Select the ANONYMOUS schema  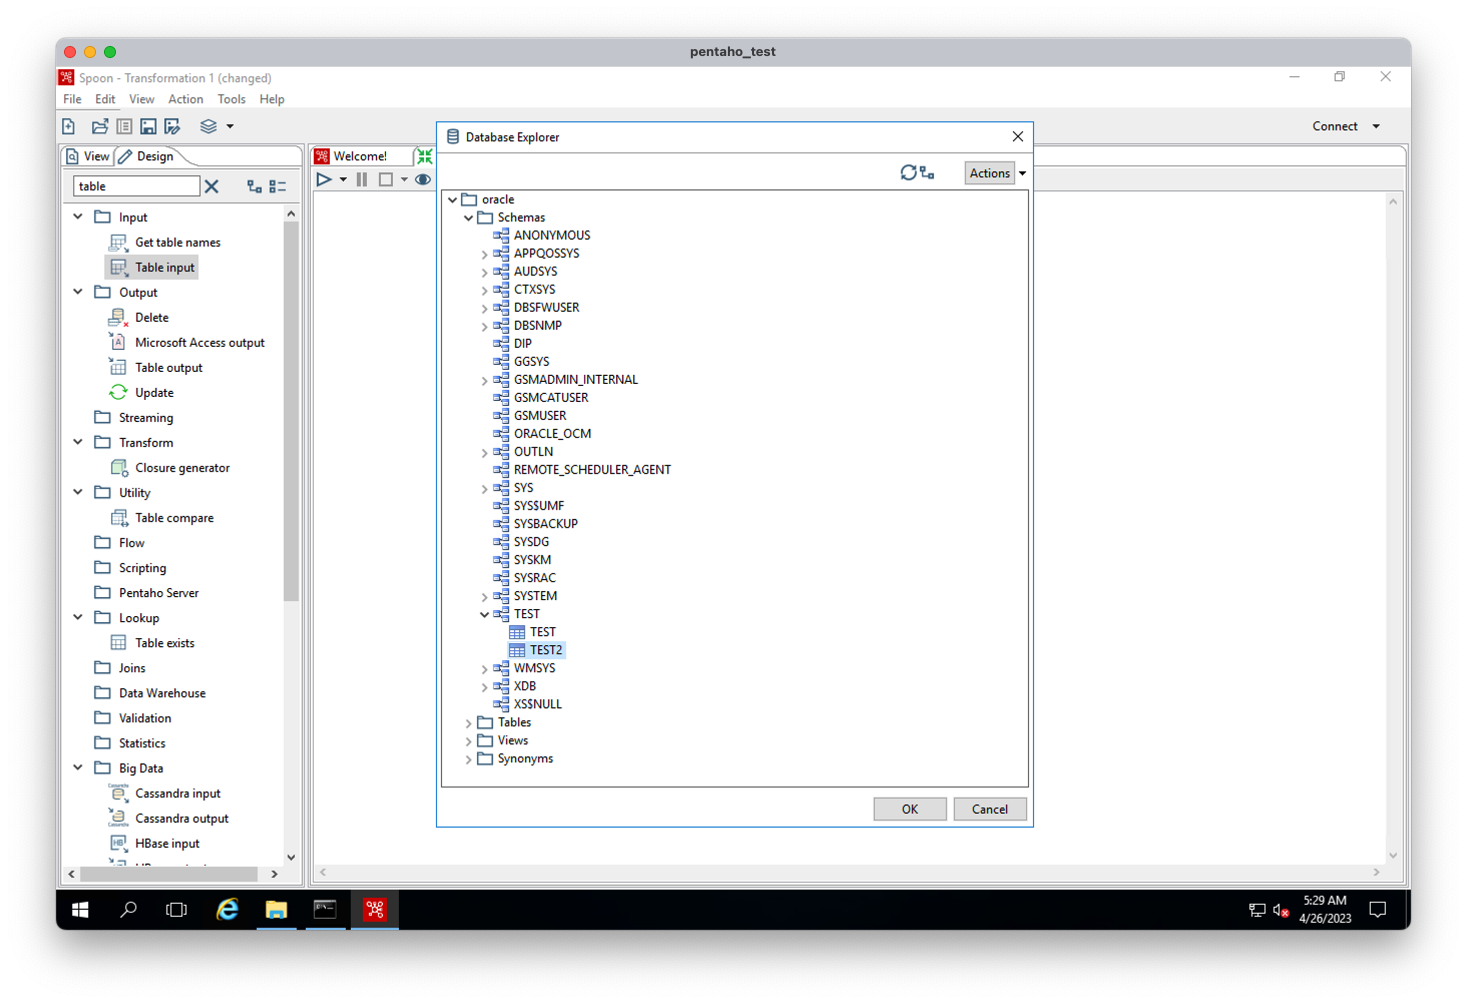click(552, 236)
